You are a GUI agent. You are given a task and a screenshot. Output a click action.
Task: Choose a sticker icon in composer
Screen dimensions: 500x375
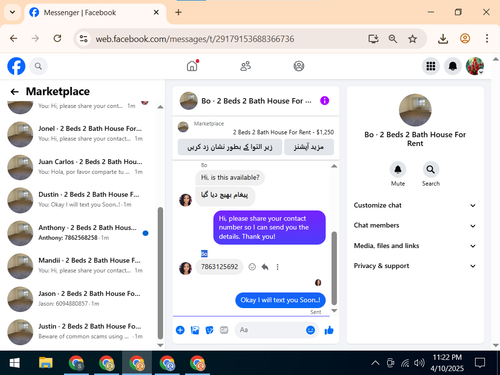coord(209,330)
